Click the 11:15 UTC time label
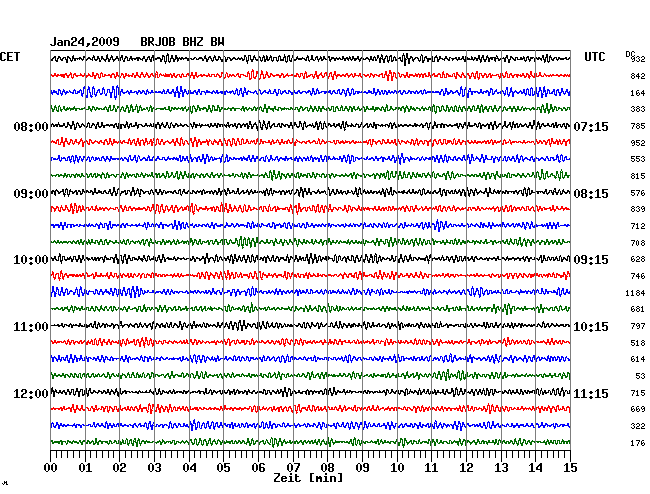650x494 pixels. (x=591, y=393)
